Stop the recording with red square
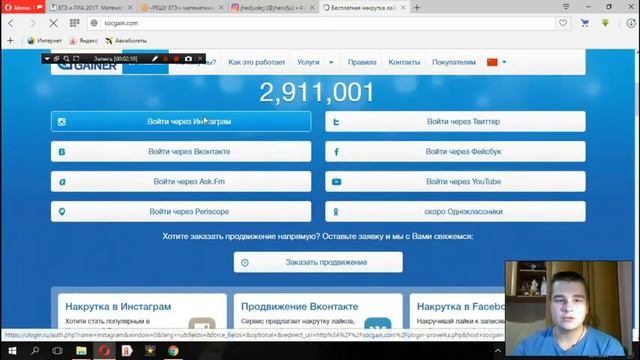This screenshot has height=360, width=640. tap(176, 59)
